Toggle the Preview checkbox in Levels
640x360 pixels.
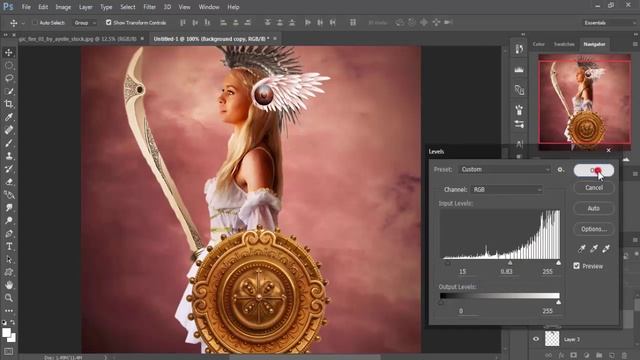coord(576,266)
